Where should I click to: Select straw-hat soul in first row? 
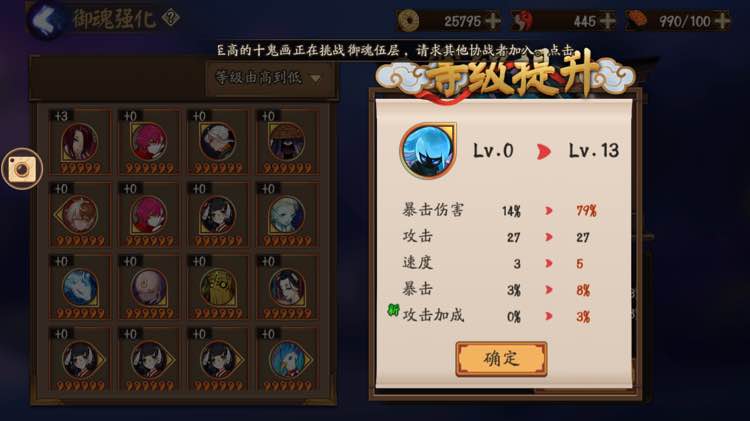pyautogui.click(x=287, y=142)
